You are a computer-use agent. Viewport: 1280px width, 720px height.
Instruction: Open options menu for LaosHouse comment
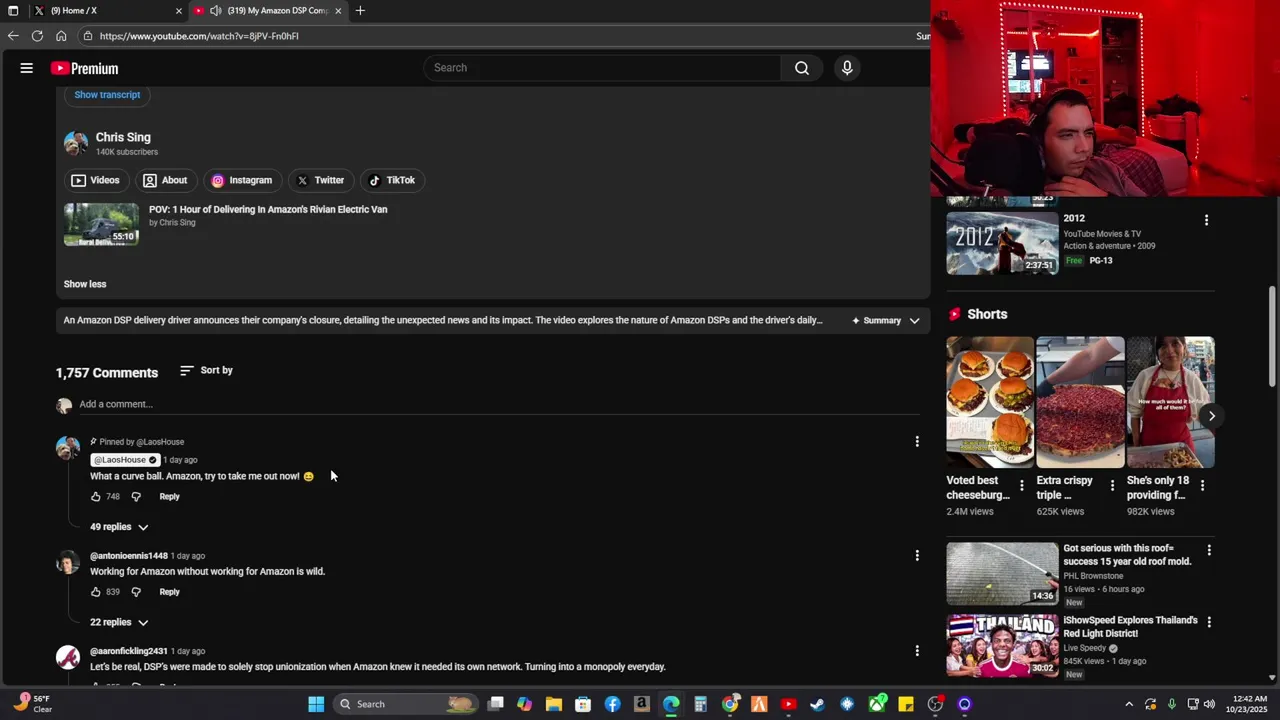pos(917,441)
